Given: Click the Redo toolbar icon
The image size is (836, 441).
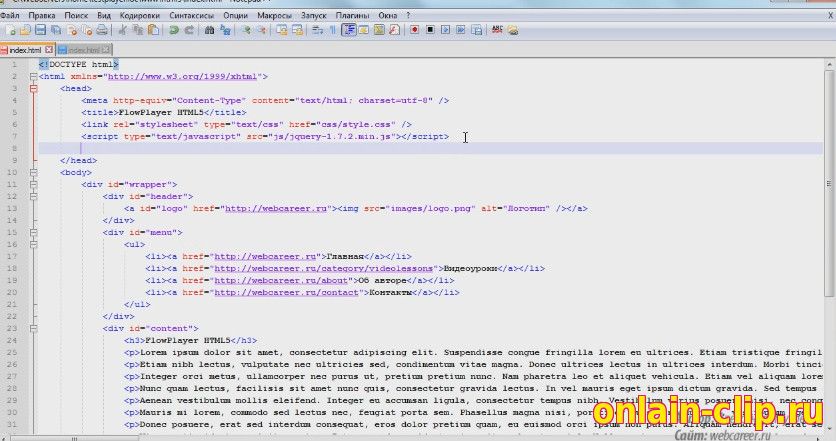Looking at the screenshot, I should pos(189,30).
